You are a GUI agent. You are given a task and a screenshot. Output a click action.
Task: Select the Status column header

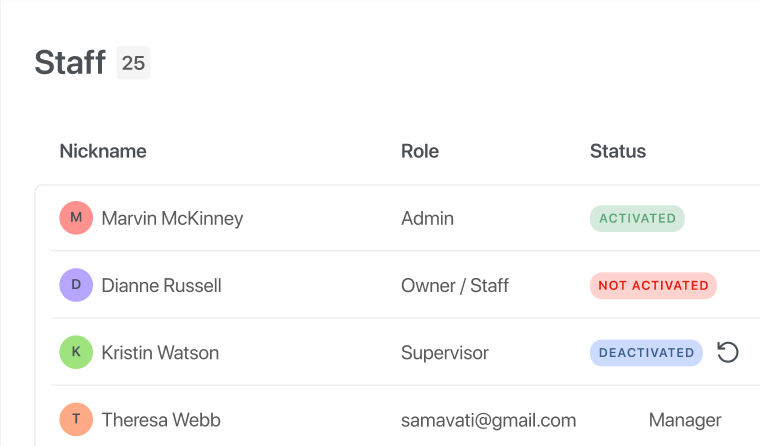tap(618, 151)
